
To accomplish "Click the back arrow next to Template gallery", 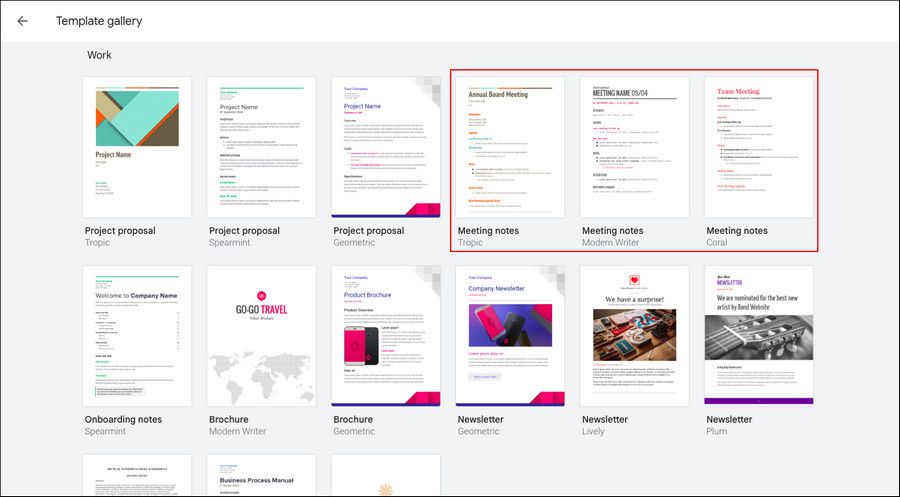I will tap(22, 21).
